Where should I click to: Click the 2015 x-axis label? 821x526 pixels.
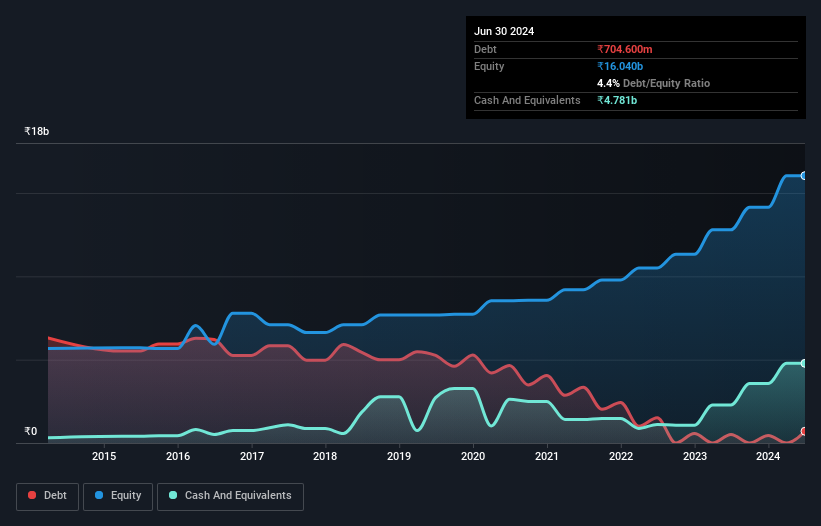pyautogui.click(x=104, y=456)
